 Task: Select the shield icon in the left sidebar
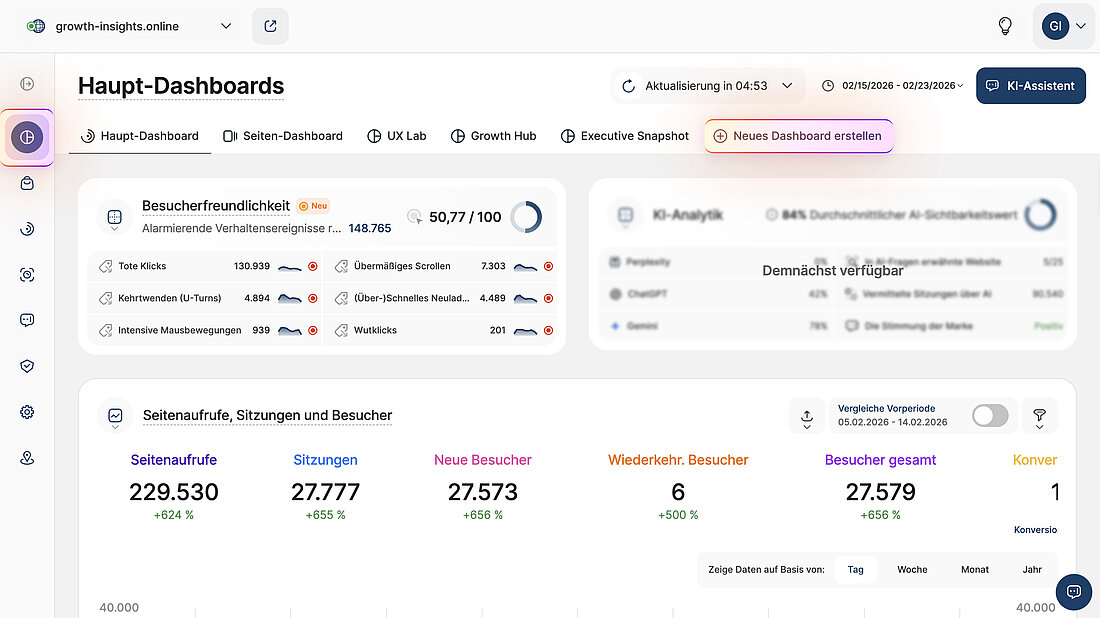(x=27, y=365)
